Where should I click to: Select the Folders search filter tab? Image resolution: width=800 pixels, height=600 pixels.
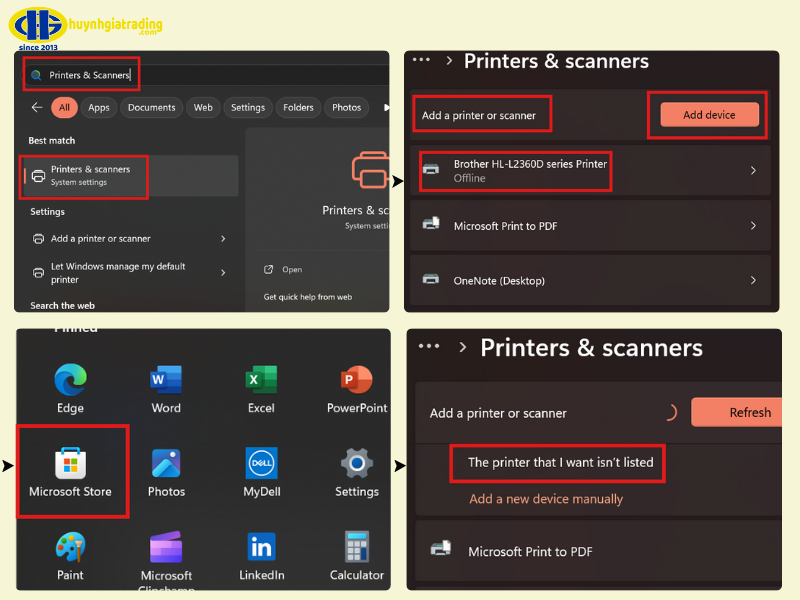click(298, 108)
